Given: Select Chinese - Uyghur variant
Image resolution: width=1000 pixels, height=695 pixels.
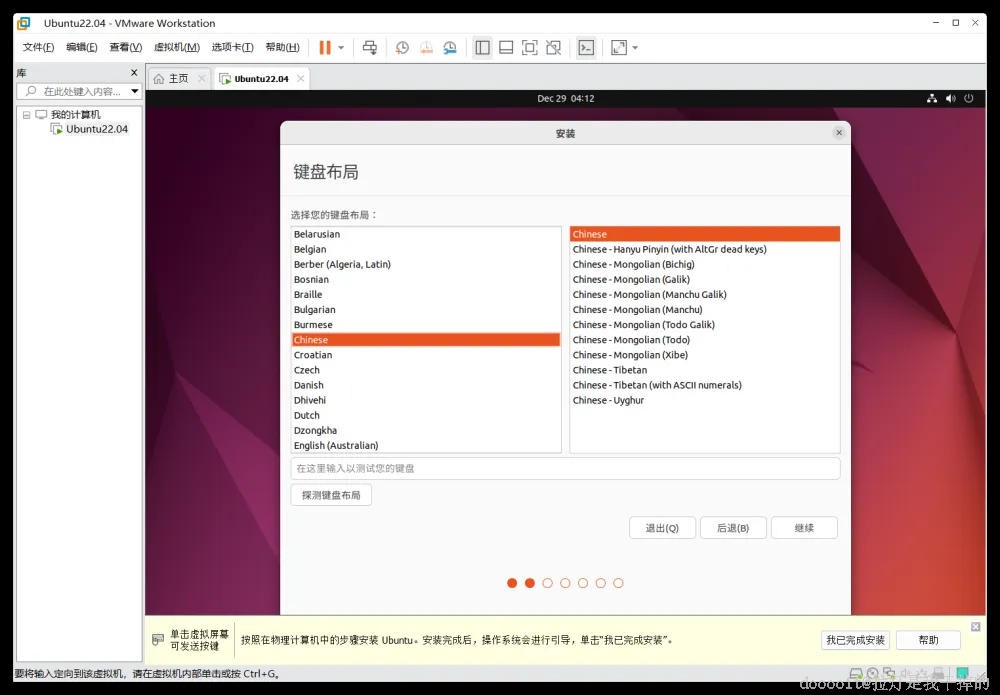Looking at the screenshot, I should 705,400.
